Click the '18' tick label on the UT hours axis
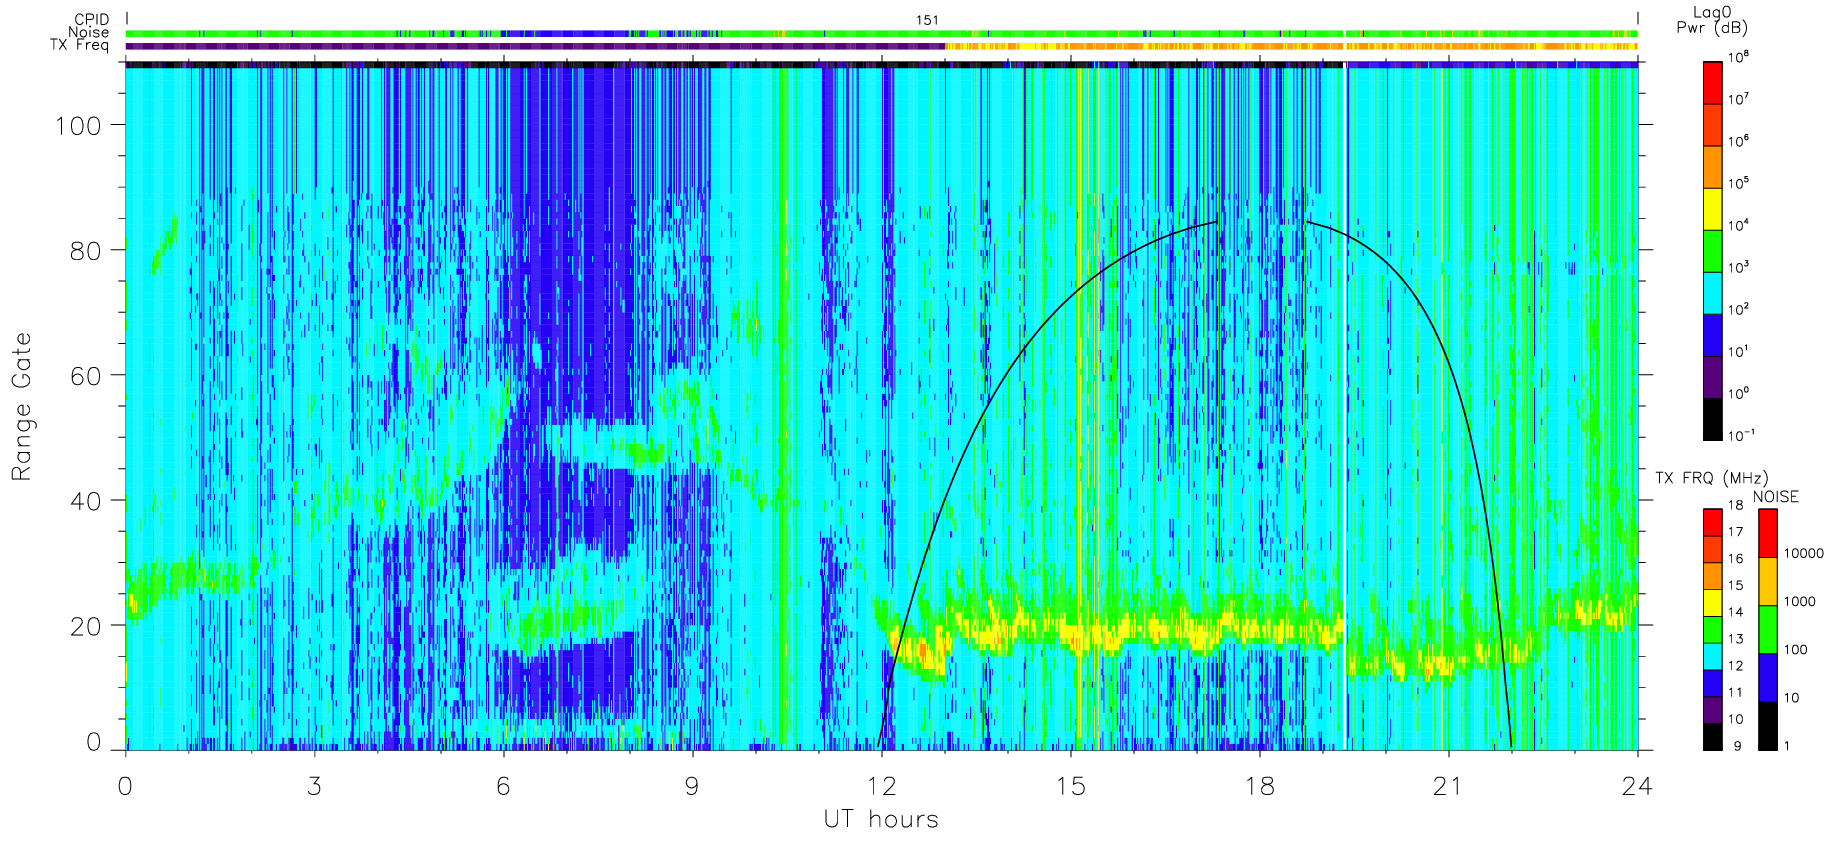The height and width of the screenshot is (850, 1843). tap(1259, 786)
